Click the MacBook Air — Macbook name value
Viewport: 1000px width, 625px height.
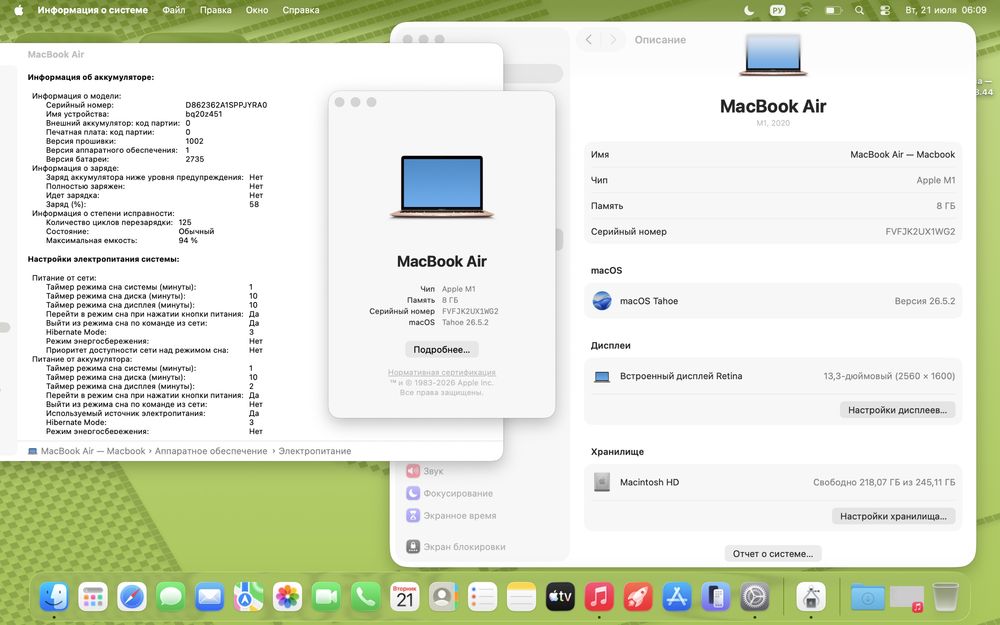[x=902, y=154]
